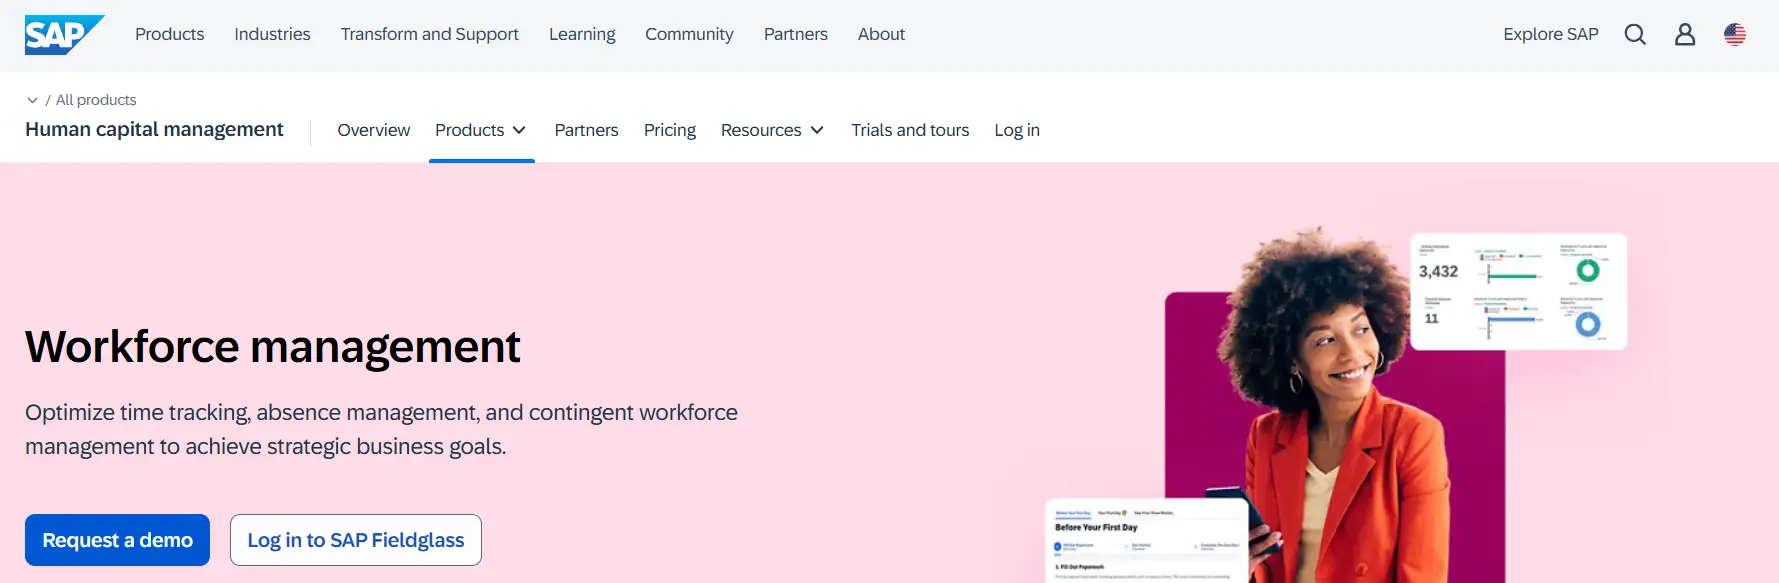Open Transform and Support menu
Screen dimensions: 1779x583
click(429, 34)
